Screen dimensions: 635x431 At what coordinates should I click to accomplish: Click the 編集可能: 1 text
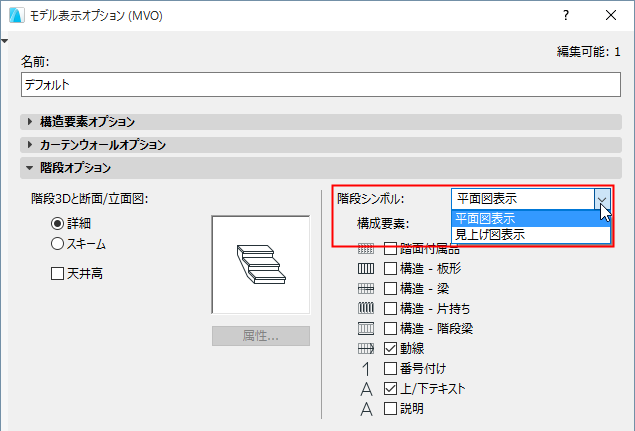(x=588, y=52)
